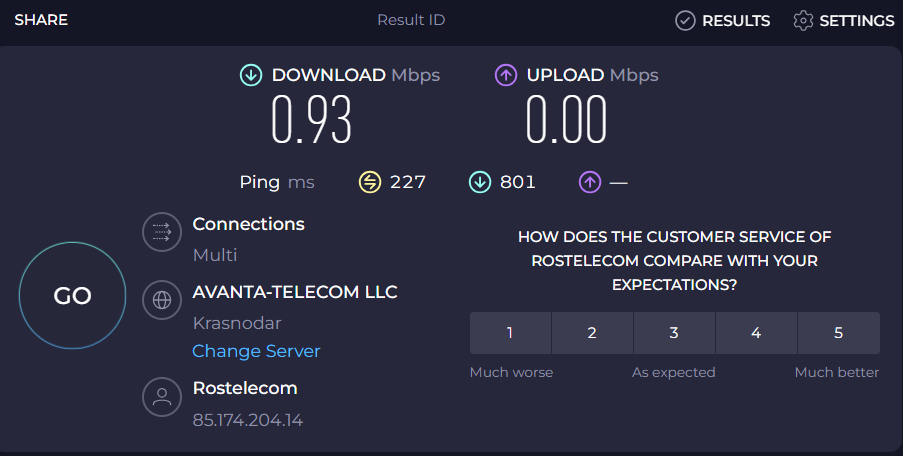Pick rating 5, much better
The width and height of the screenshot is (903, 456).
(x=838, y=333)
